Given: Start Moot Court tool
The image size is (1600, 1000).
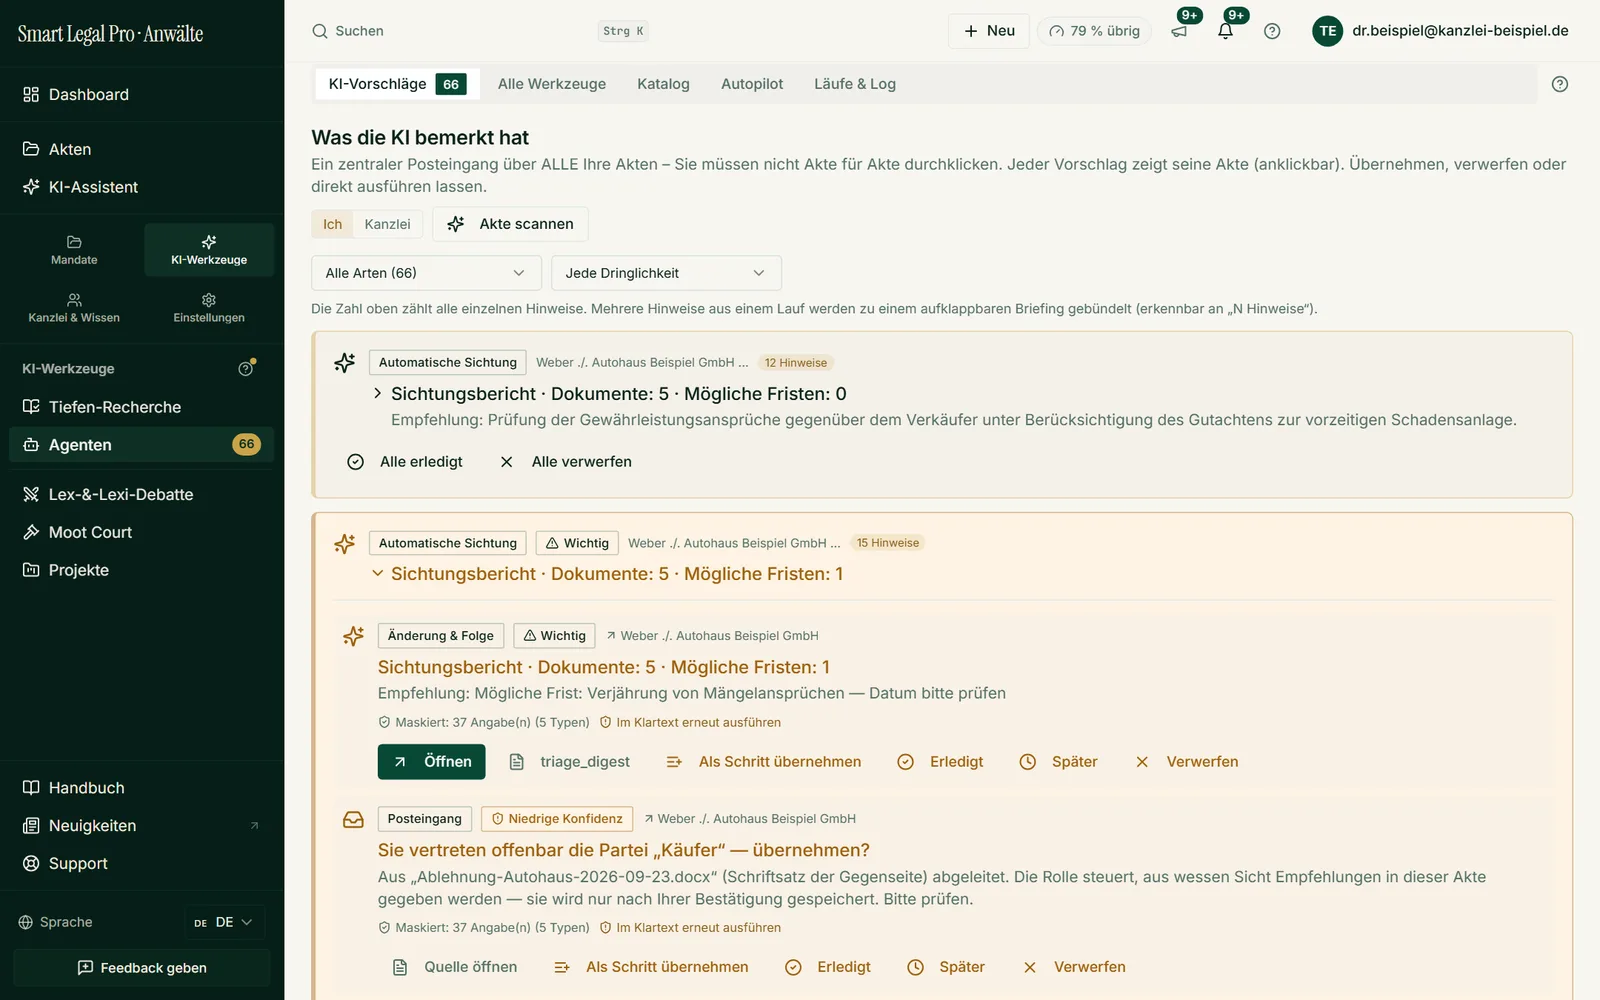Looking at the screenshot, I should [142, 532].
